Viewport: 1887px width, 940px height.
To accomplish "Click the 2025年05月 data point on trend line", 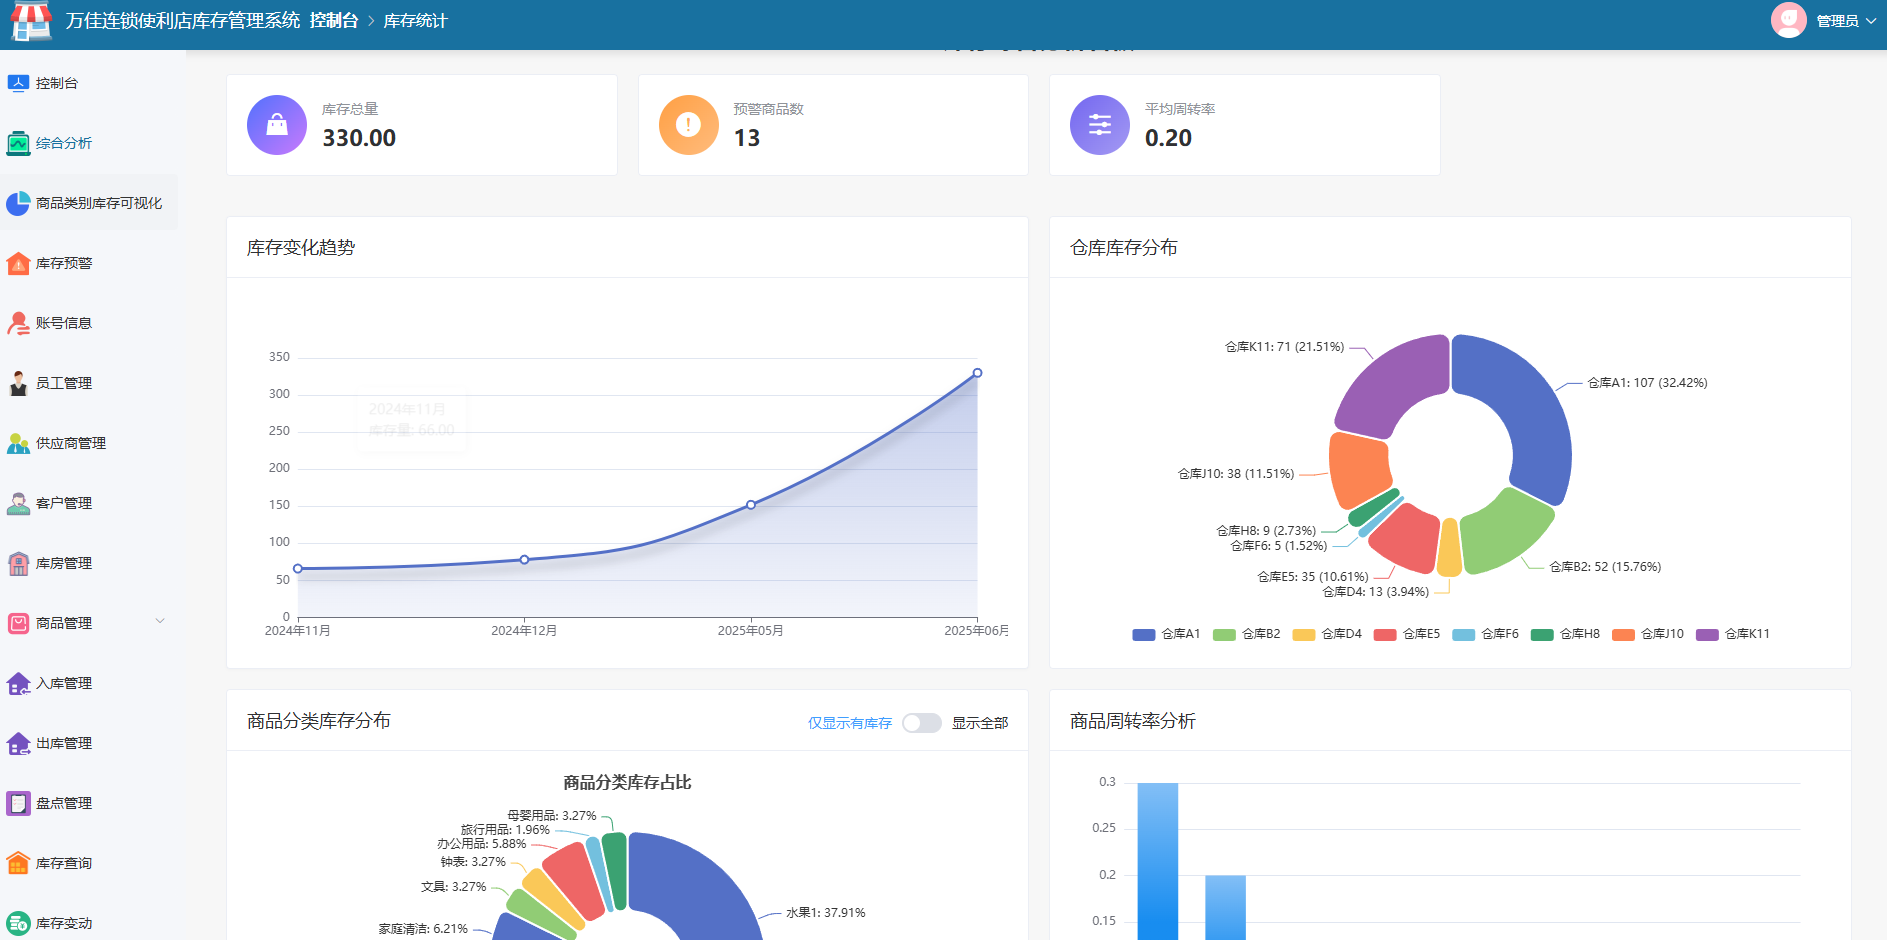I will coord(751,505).
